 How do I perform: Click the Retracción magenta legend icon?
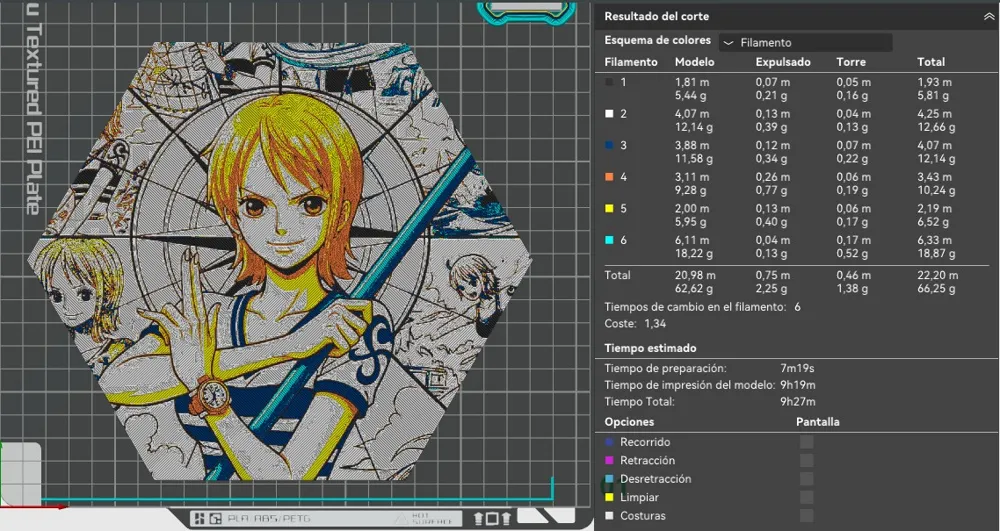point(609,460)
